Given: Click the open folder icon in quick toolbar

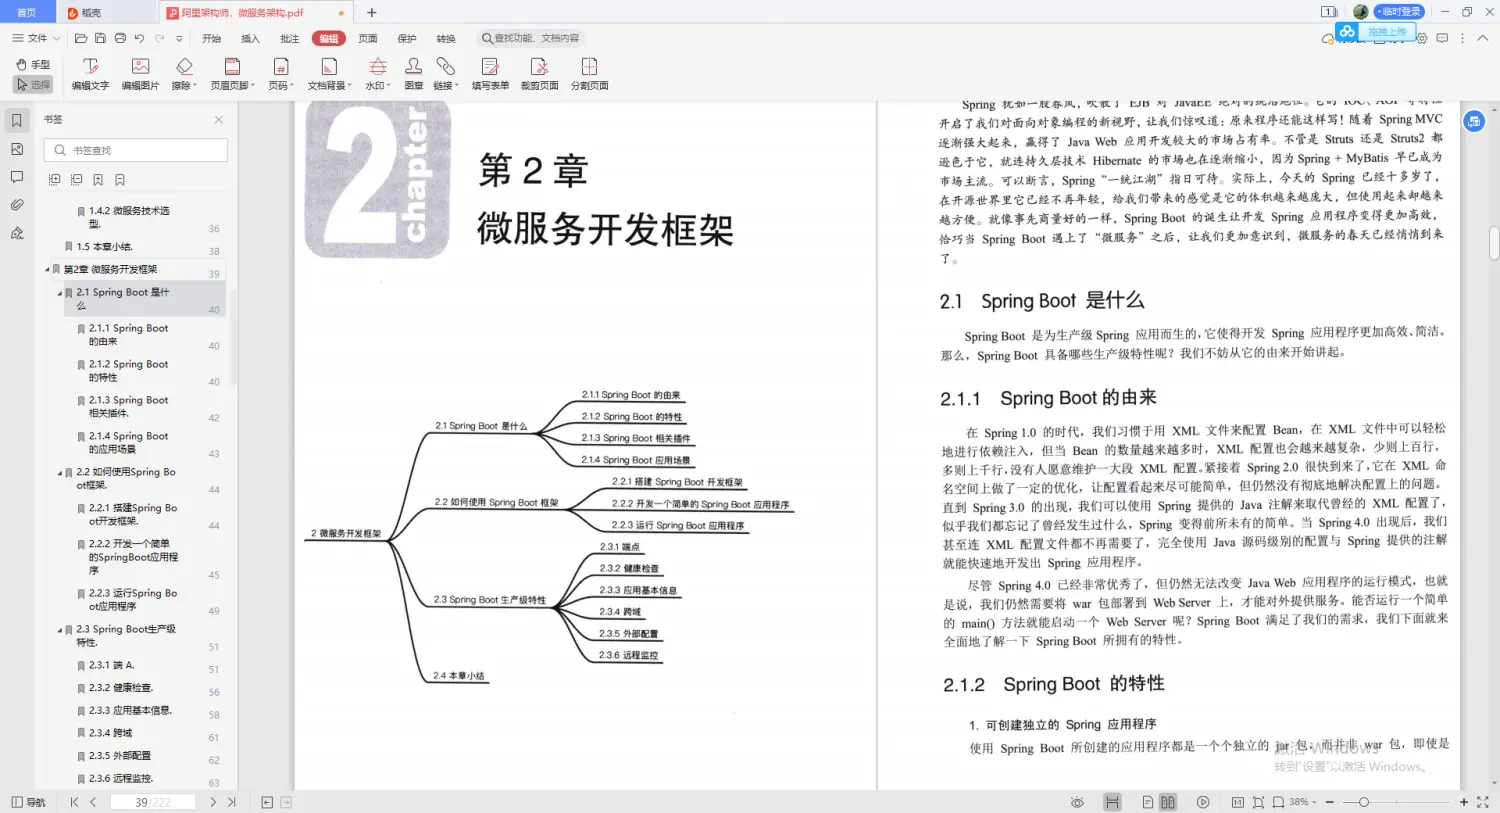Looking at the screenshot, I should pos(80,38).
